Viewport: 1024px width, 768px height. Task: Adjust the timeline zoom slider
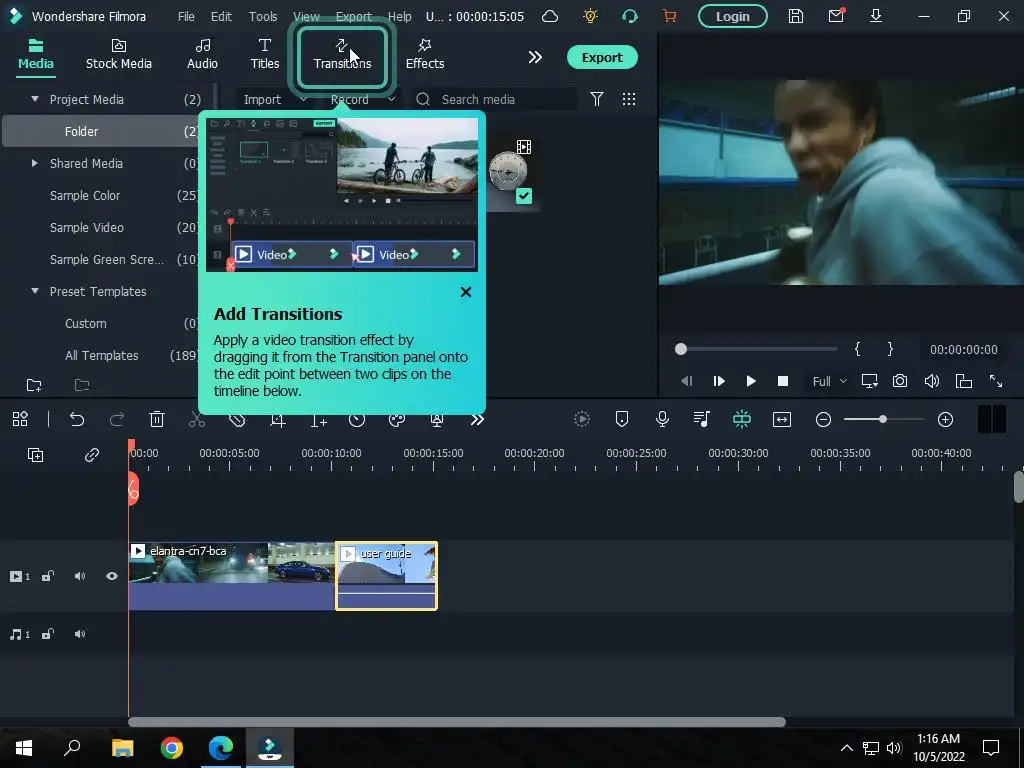pyautogui.click(x=883, y=419)
